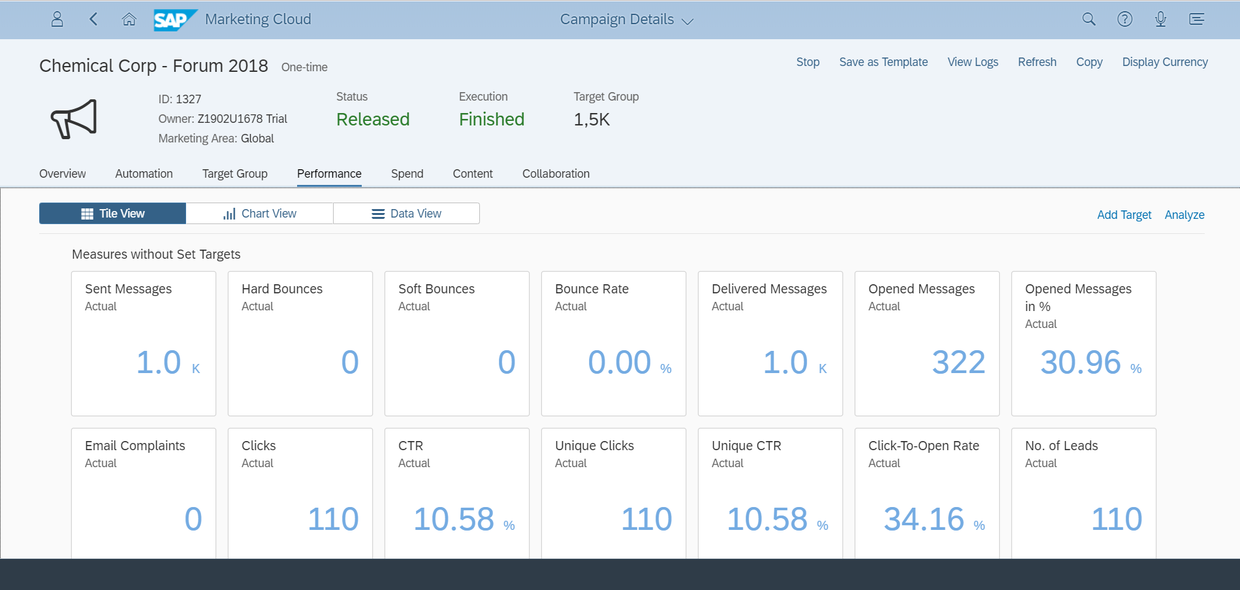
Task: Click the Marketing Area: Global text
Action: point(216,138)
